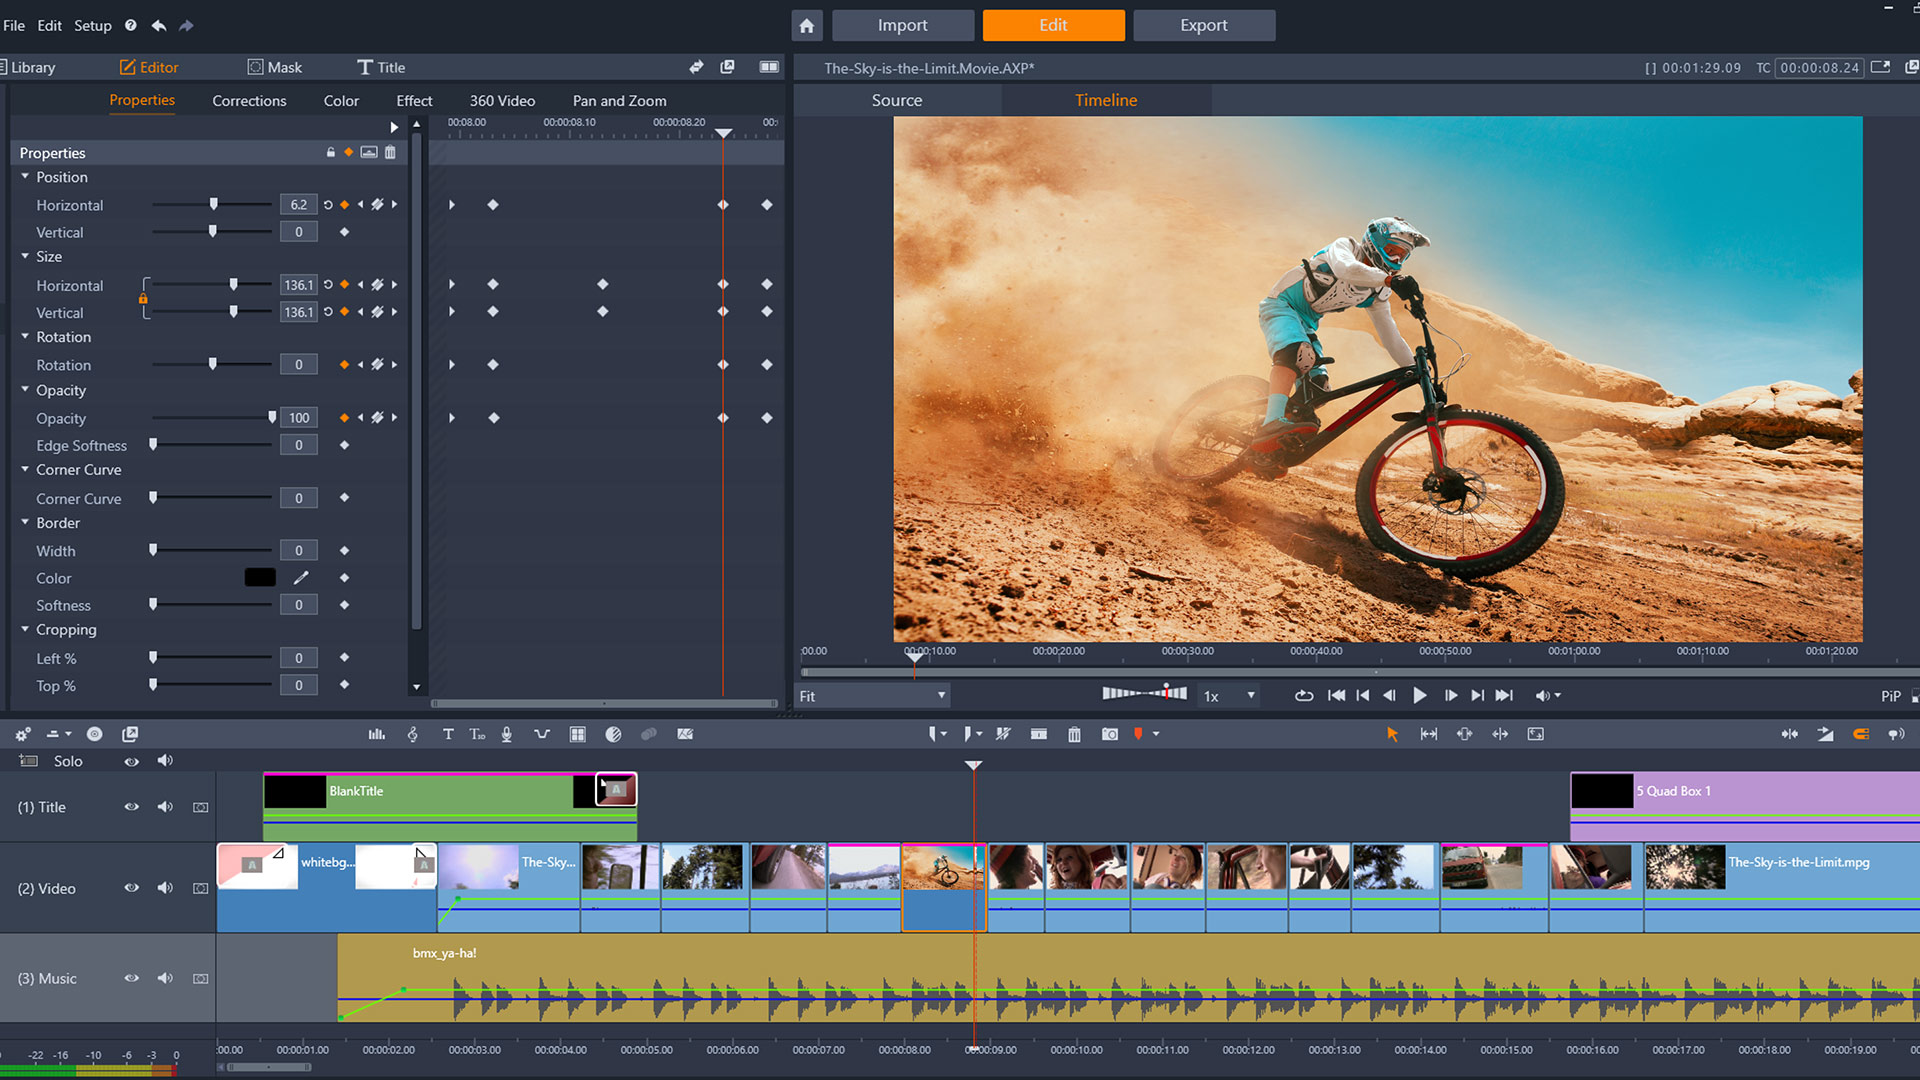Click the Export button
The height and width of the screenshot is (1080, 1920).
[1204, 25]
